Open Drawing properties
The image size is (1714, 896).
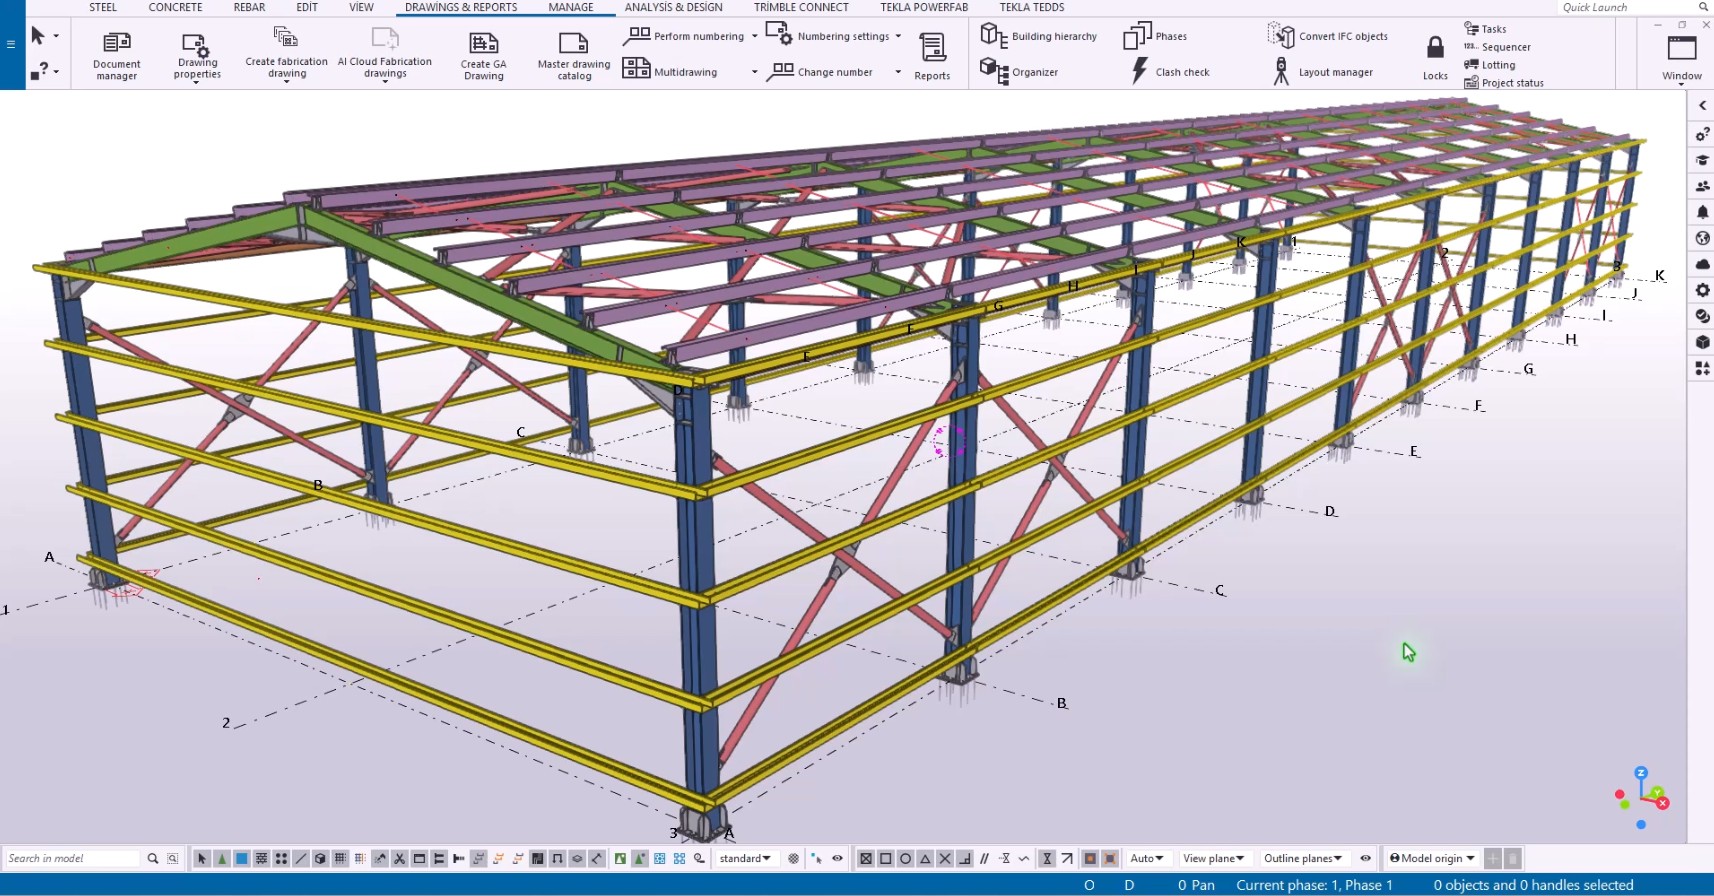197,55
